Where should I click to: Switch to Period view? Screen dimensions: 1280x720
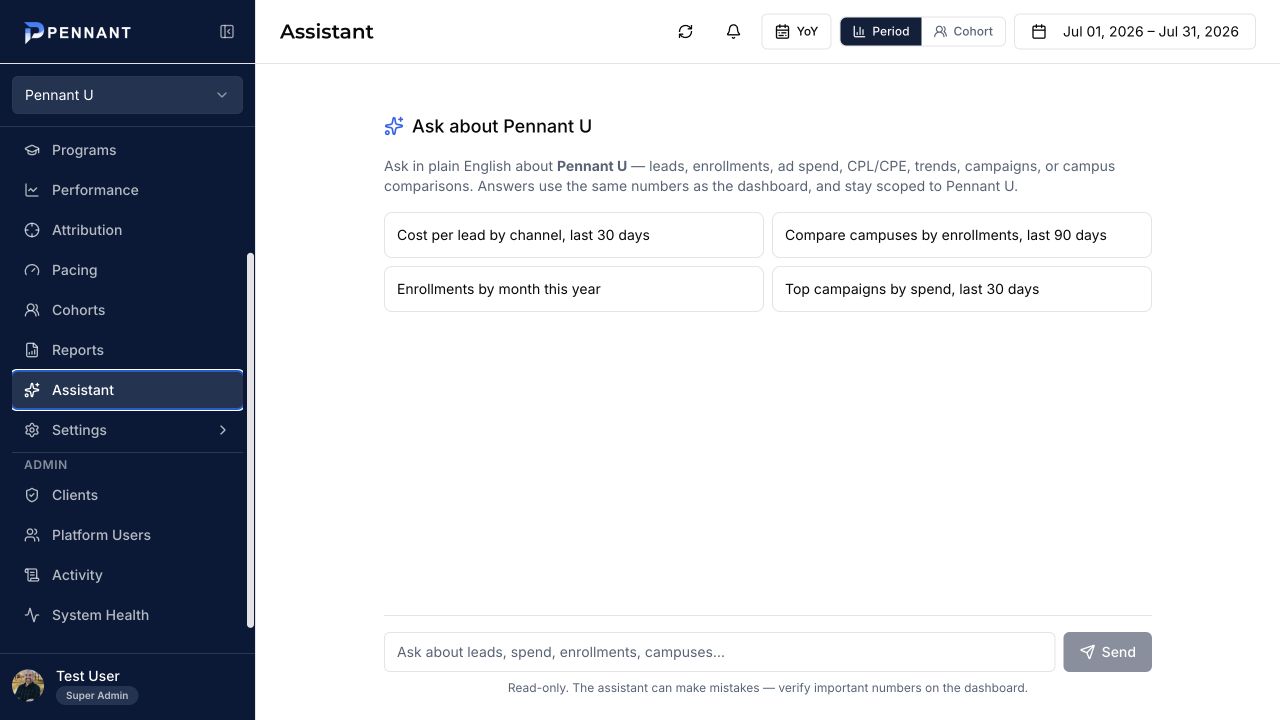880,32
